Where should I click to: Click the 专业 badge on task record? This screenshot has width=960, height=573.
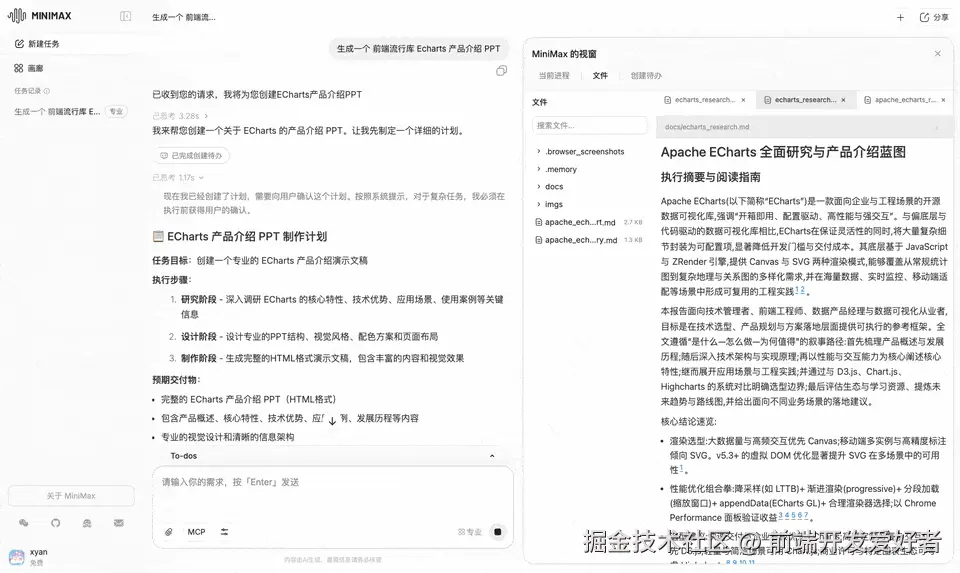(x=116, y=111)
